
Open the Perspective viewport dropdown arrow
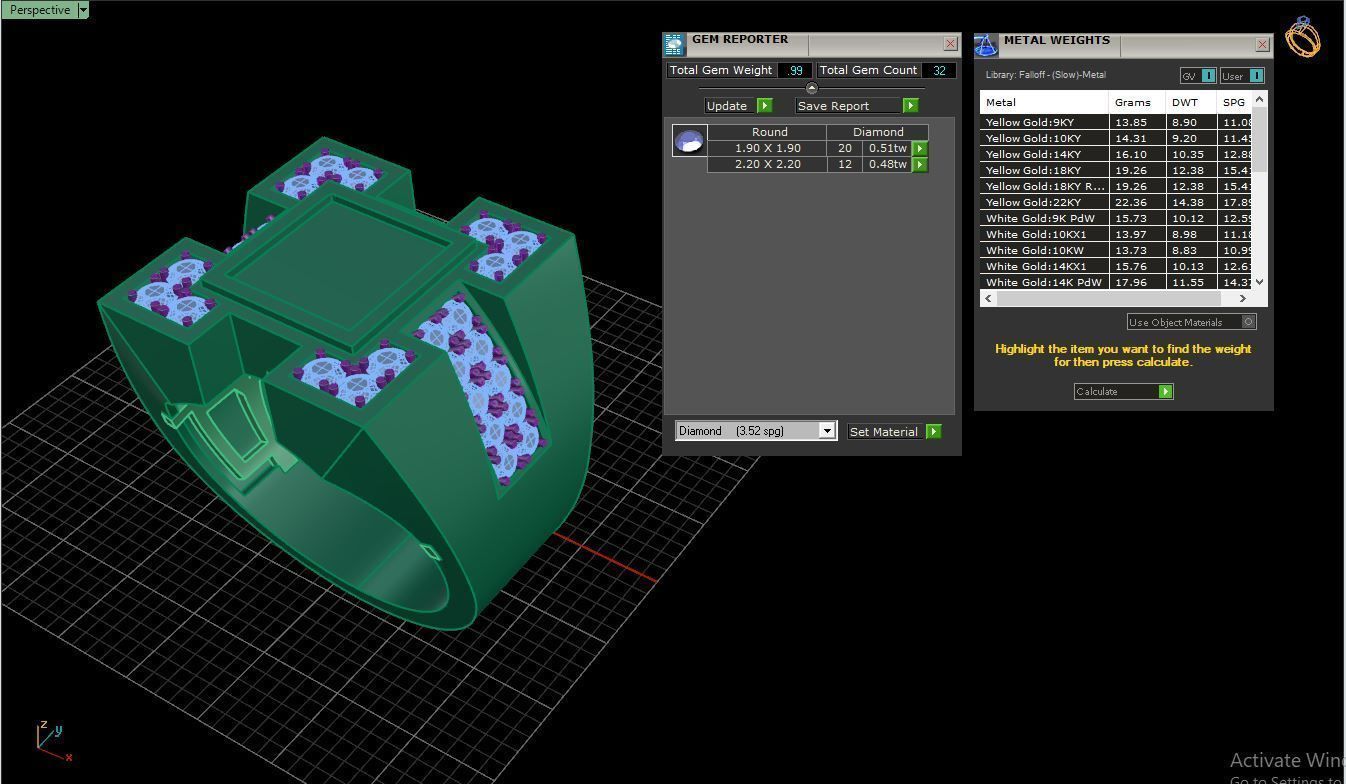point(83,10)
